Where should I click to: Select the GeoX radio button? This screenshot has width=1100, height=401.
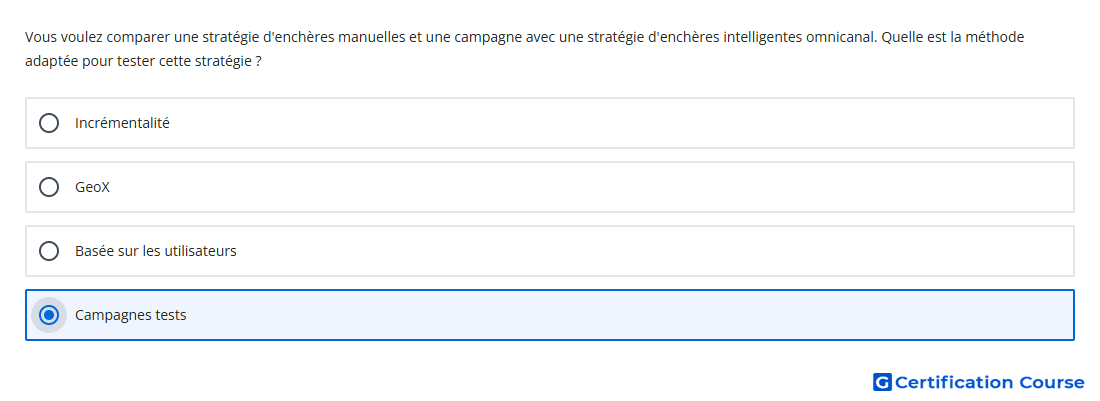click(x=48, y=187)
